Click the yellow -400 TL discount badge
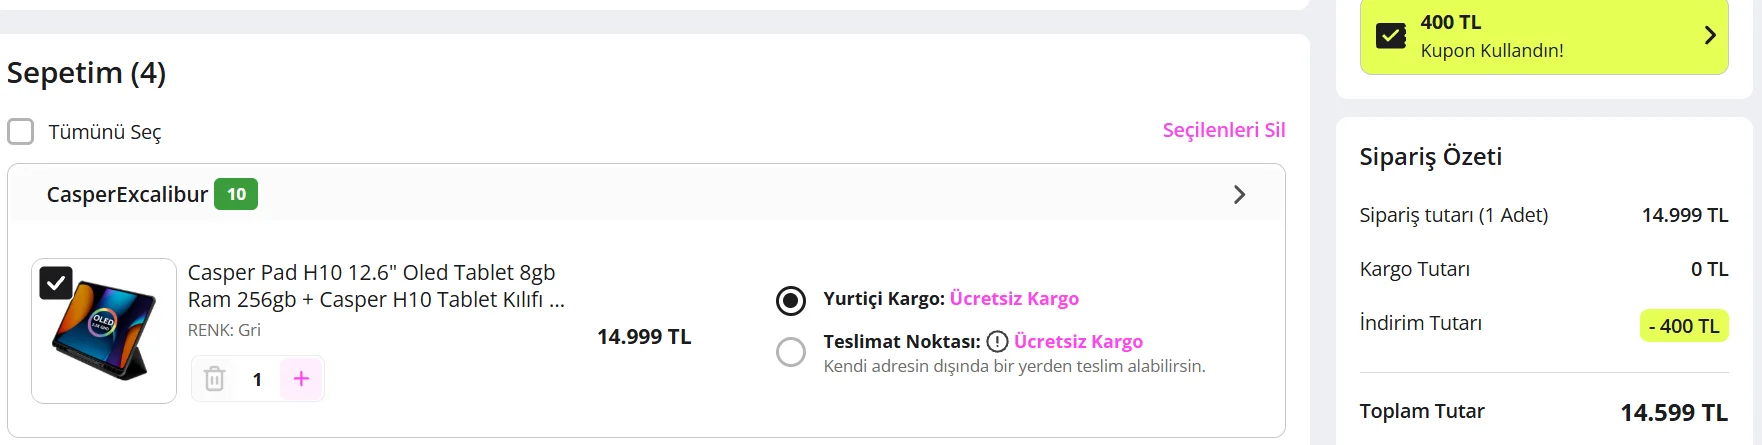Viewport: 1762px width, 445px height. pos(1684,326)
